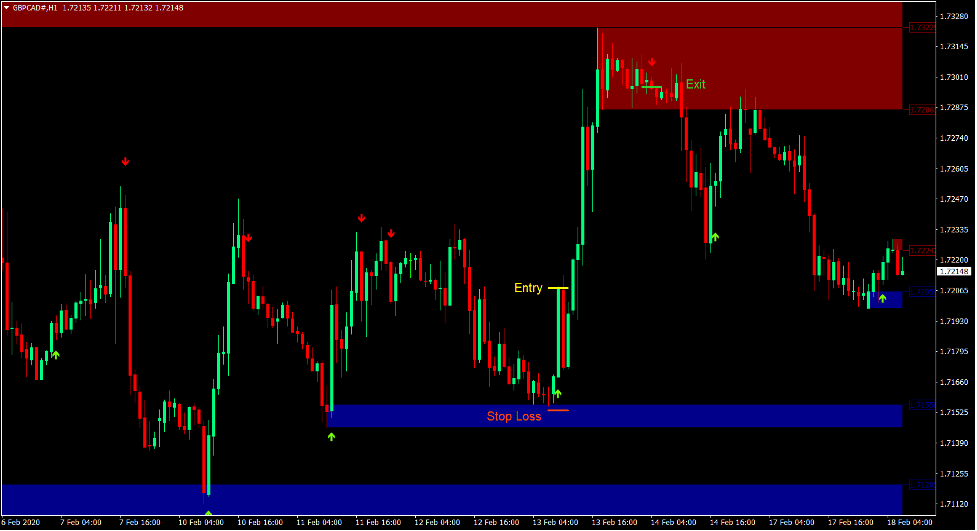Select the bottom blue demand zone band
This screenshot has width=977, height=531.
[450, 498]
